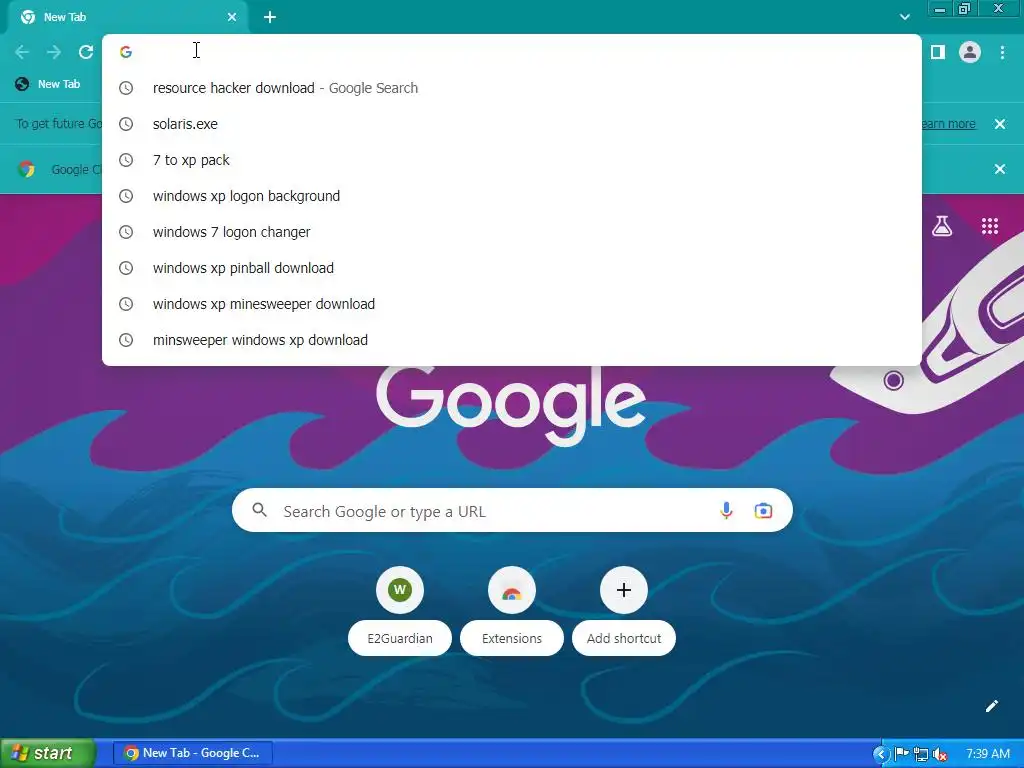Click New Tab - Google Chrome taskbar button

tap(192, 753)
